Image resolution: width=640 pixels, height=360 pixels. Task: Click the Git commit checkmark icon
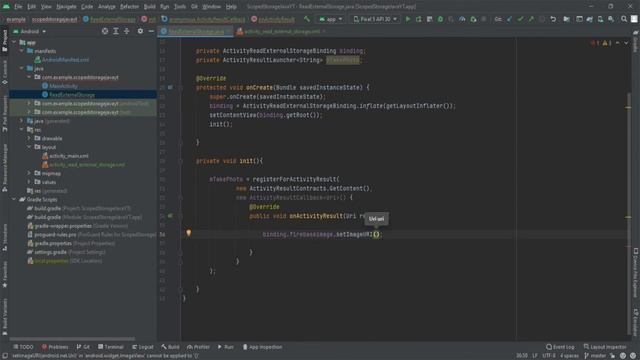pos(520,19)
